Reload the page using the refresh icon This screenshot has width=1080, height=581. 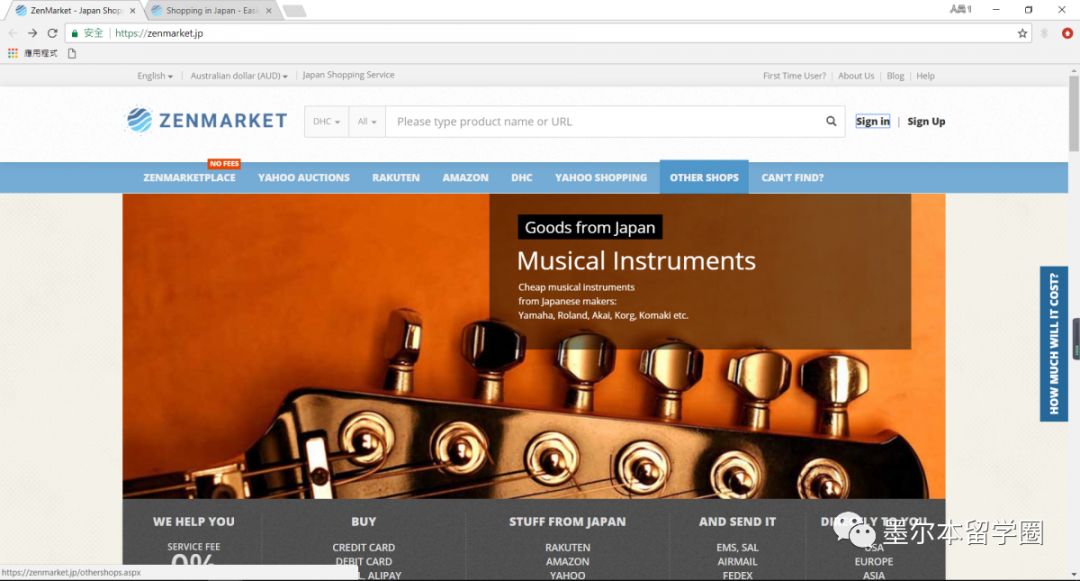click(52, 33)
